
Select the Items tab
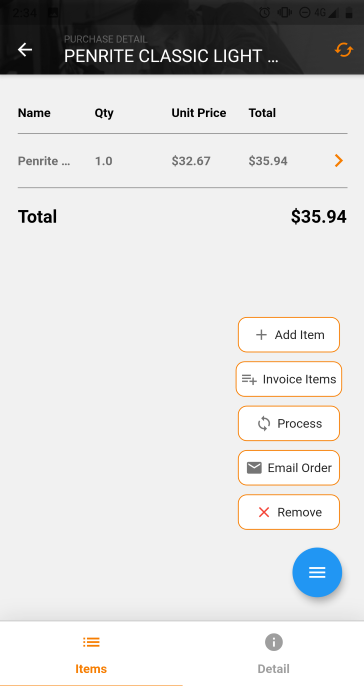coord(91,653)
